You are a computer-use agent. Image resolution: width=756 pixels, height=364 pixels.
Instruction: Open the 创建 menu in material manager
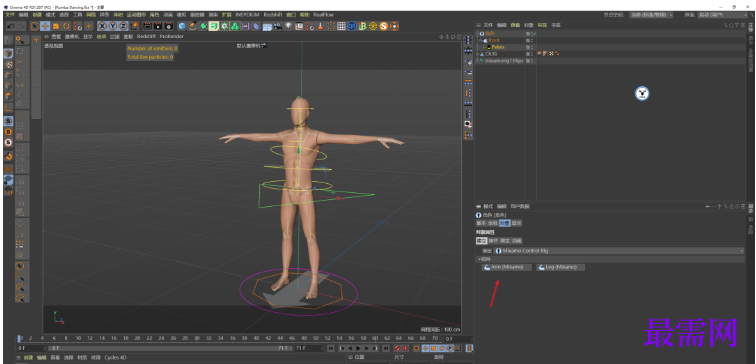(28, 358)
